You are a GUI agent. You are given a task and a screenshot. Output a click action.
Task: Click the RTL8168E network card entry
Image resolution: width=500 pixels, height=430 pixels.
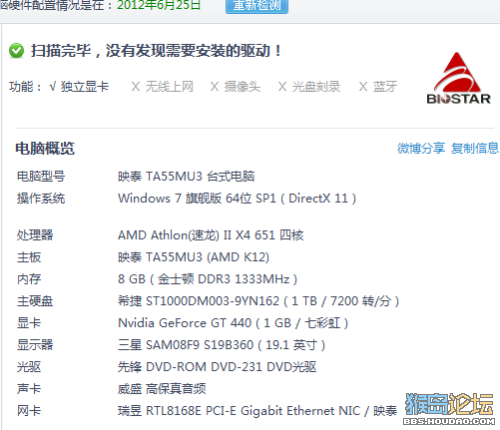point(257,411)
